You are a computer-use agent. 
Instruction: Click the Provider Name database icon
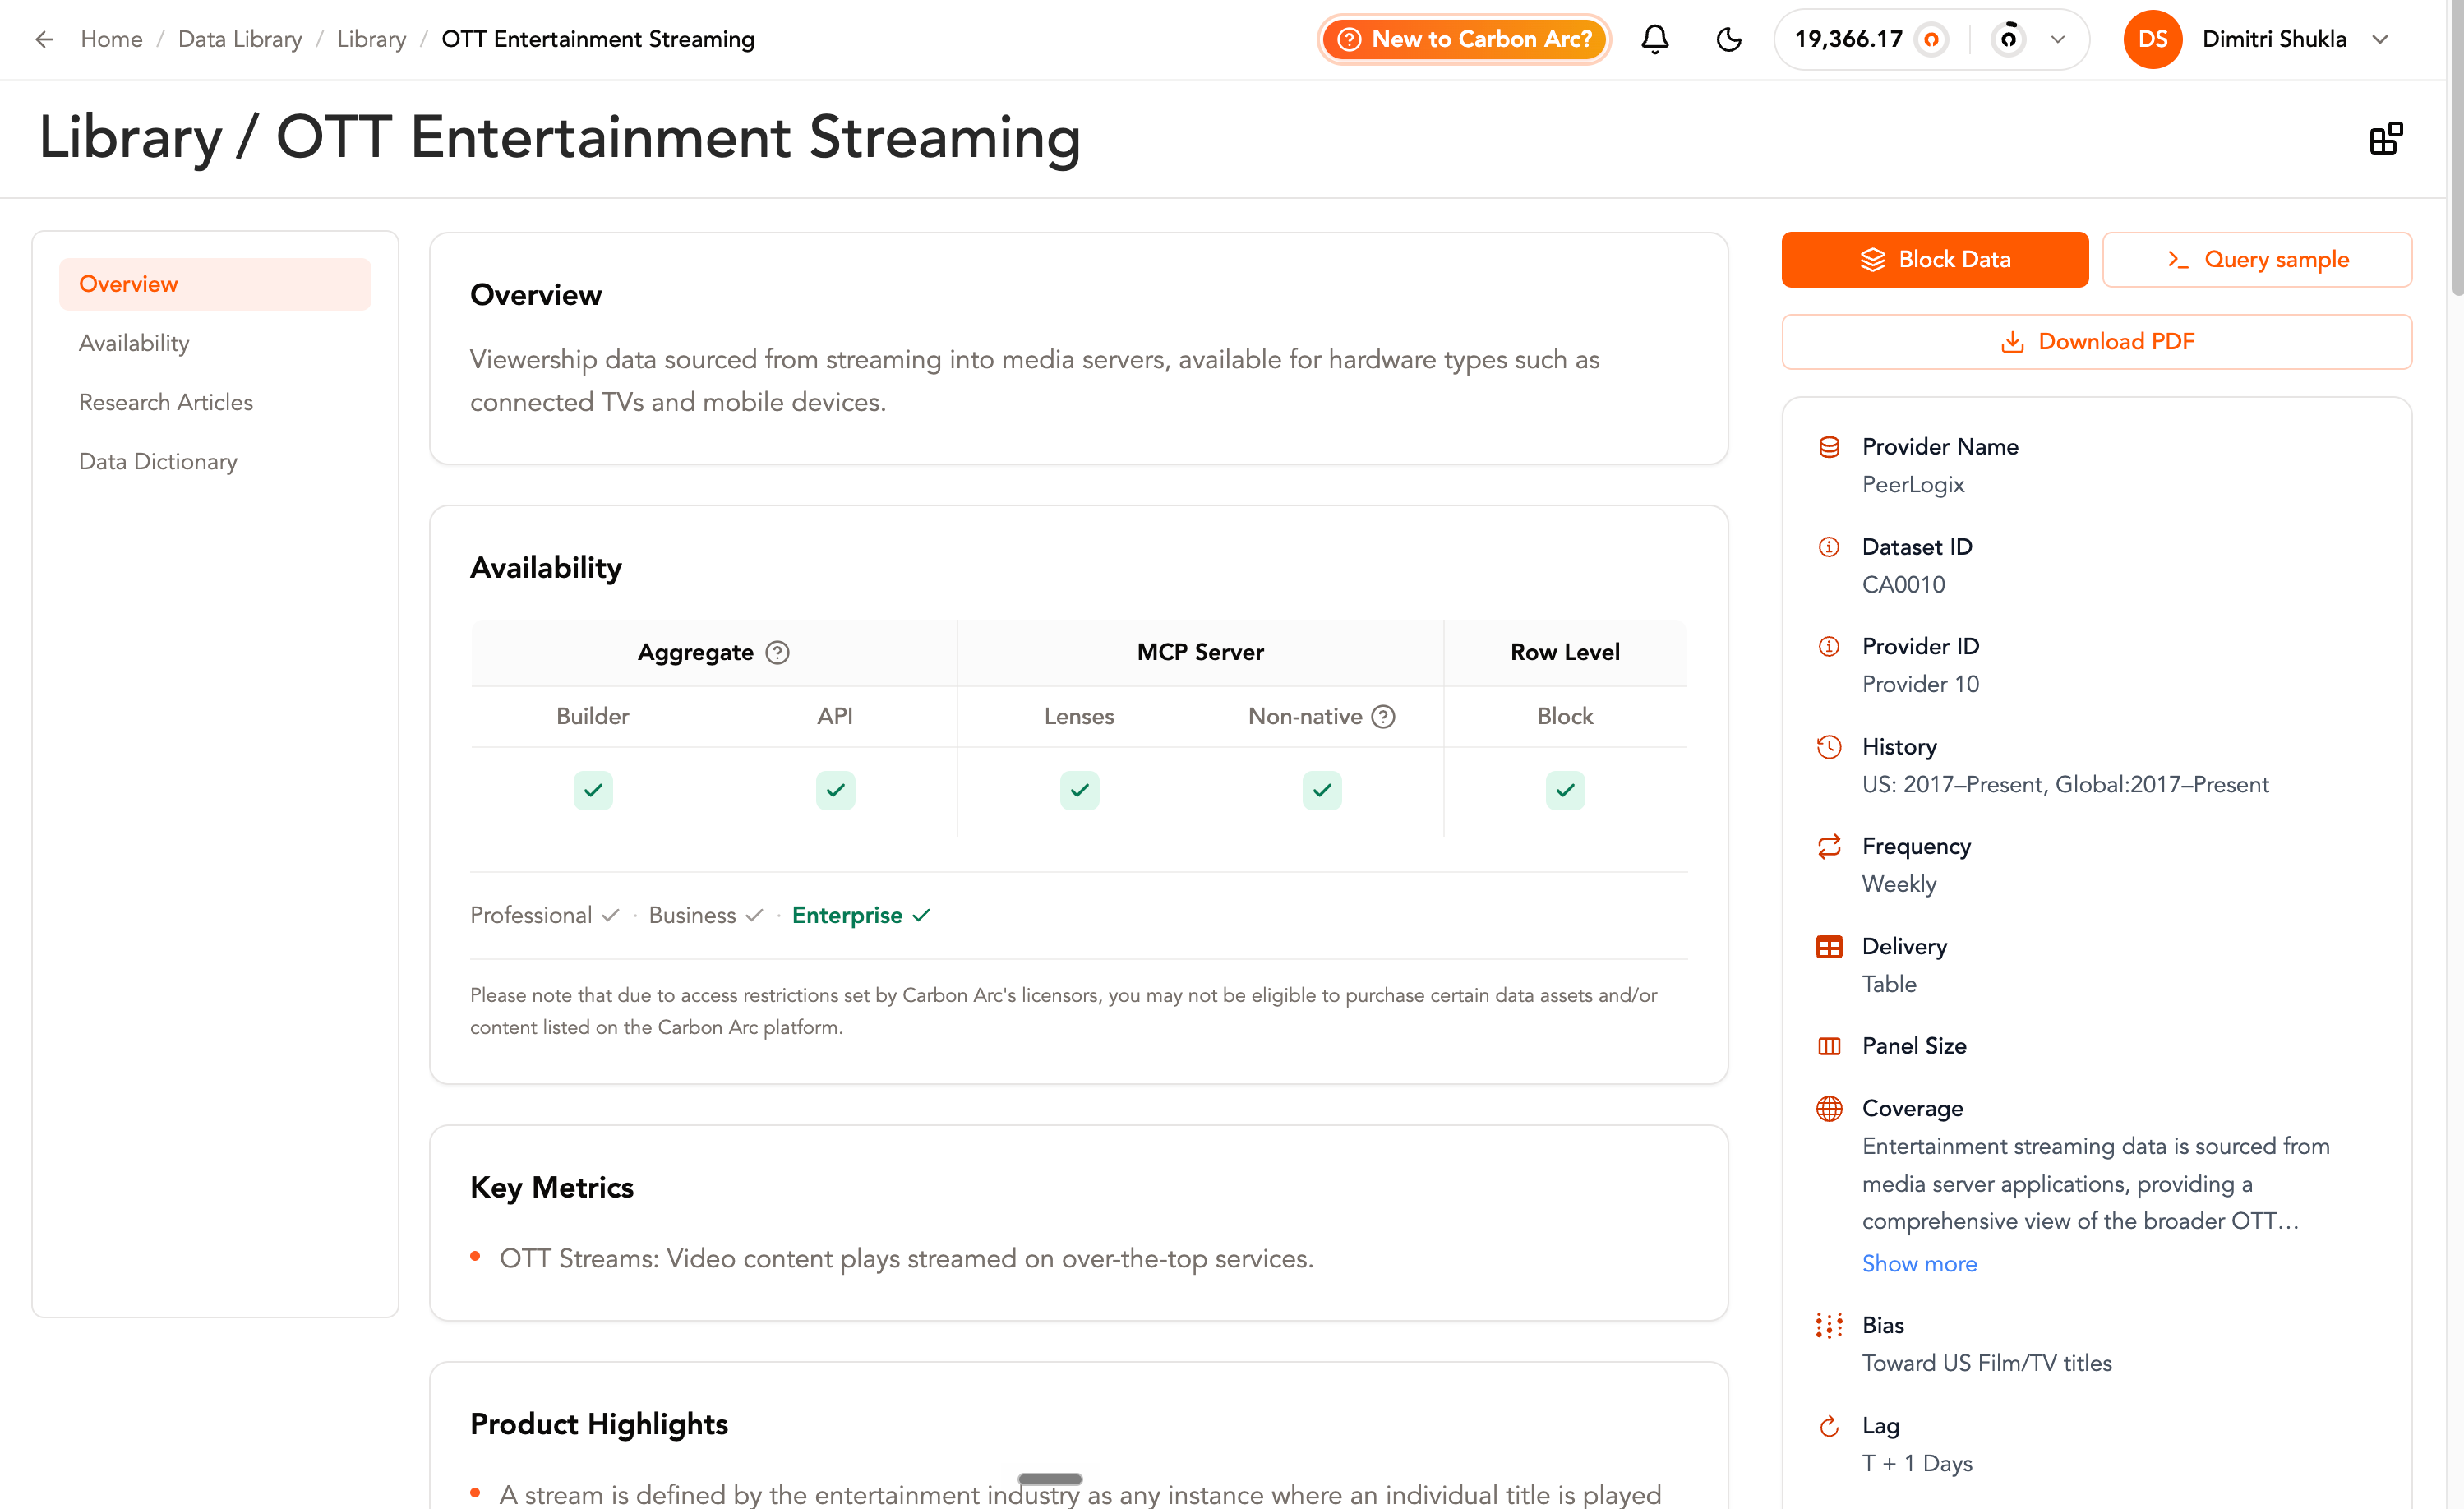pyautogui.click(x=1829, y=446)
